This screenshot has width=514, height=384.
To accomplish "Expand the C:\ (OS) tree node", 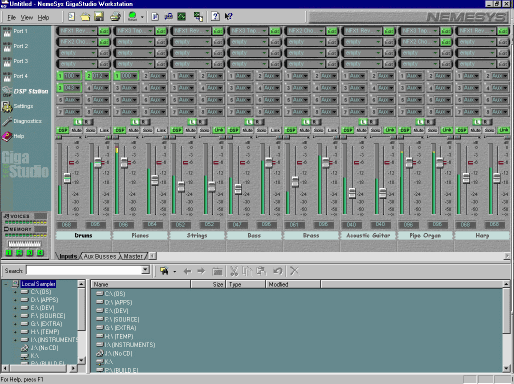I will pos(15,292).
